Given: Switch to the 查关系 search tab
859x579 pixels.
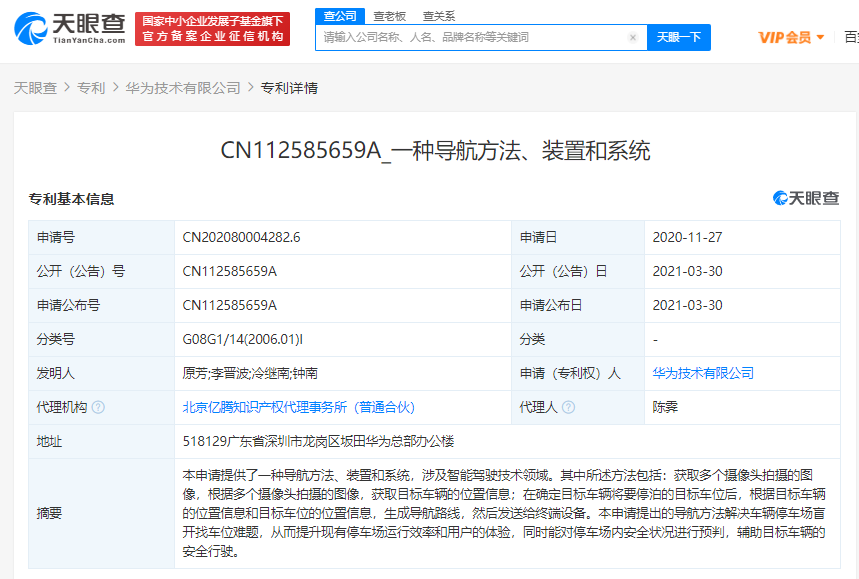Looking at the screenshot, I should click(x=439, y=16).
